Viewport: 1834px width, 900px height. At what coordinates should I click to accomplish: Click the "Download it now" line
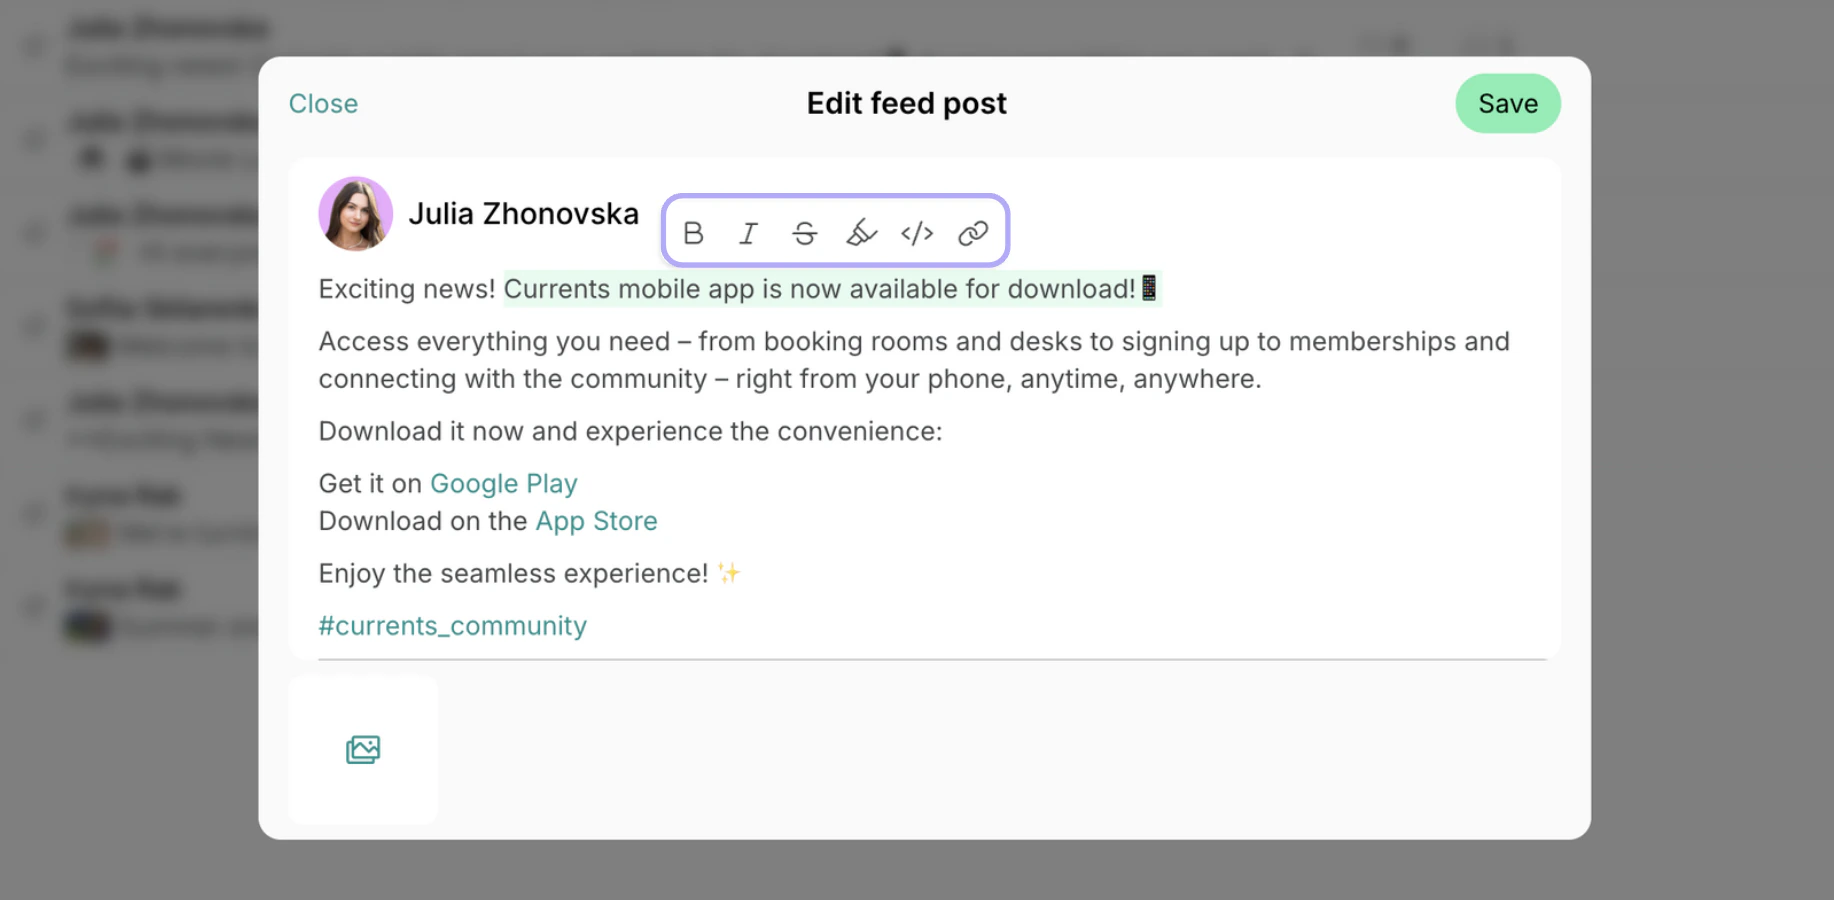pos(630,432)
